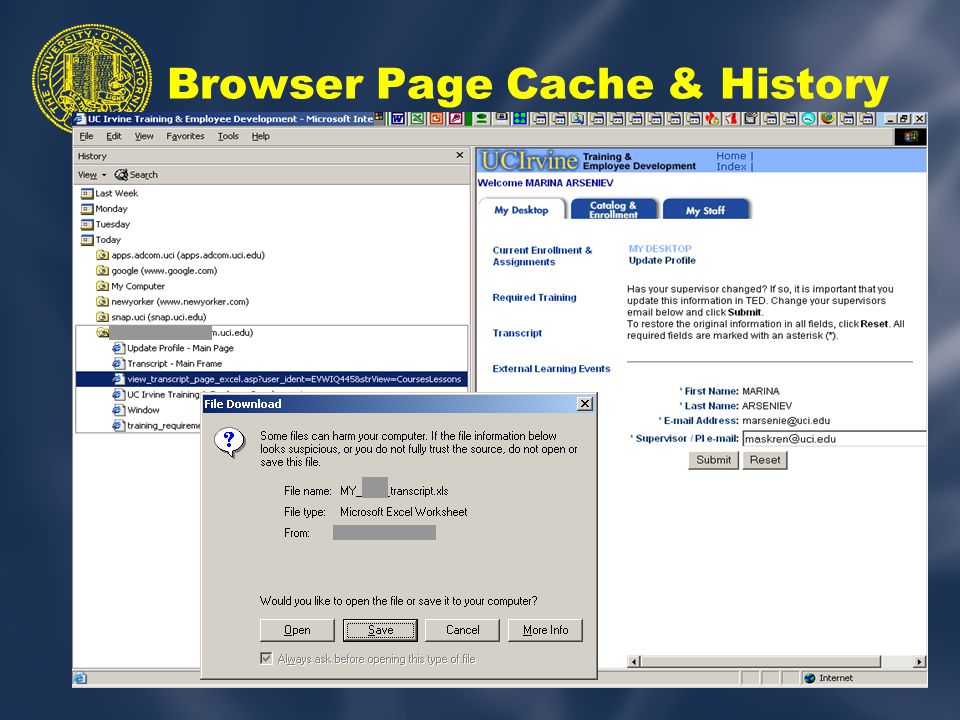This screenshot has width=960, height=720.
Task: Click the horizontal scrollbar left arrow
Action: (x=634, y=661)
